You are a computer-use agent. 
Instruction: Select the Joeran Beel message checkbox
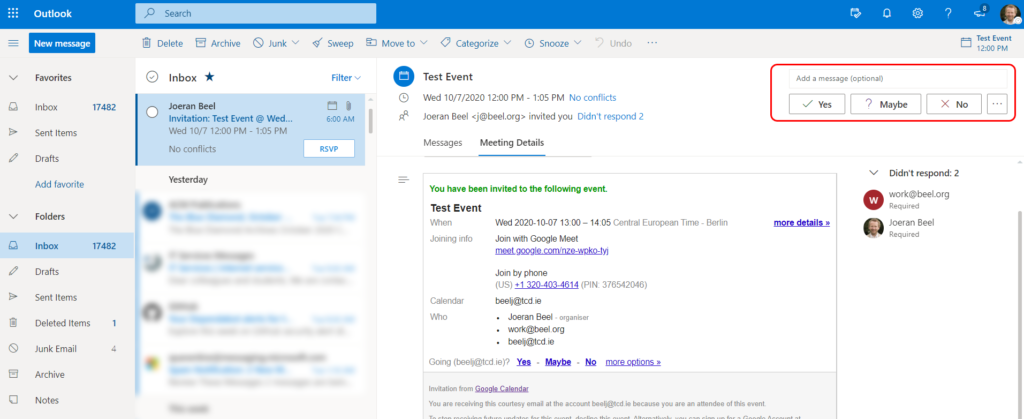[x=152, y=112]
